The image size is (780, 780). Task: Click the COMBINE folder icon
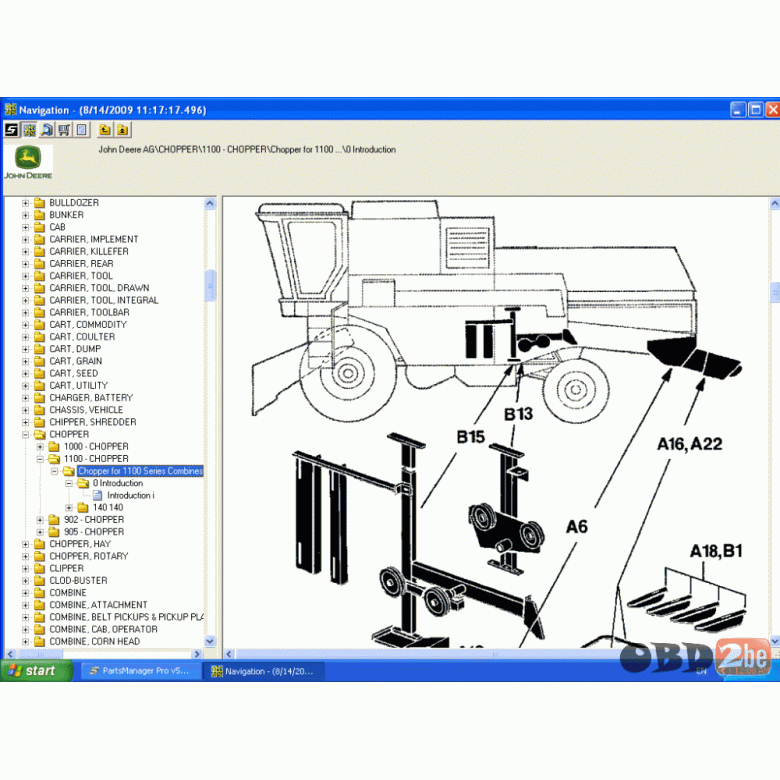point(39,593)
